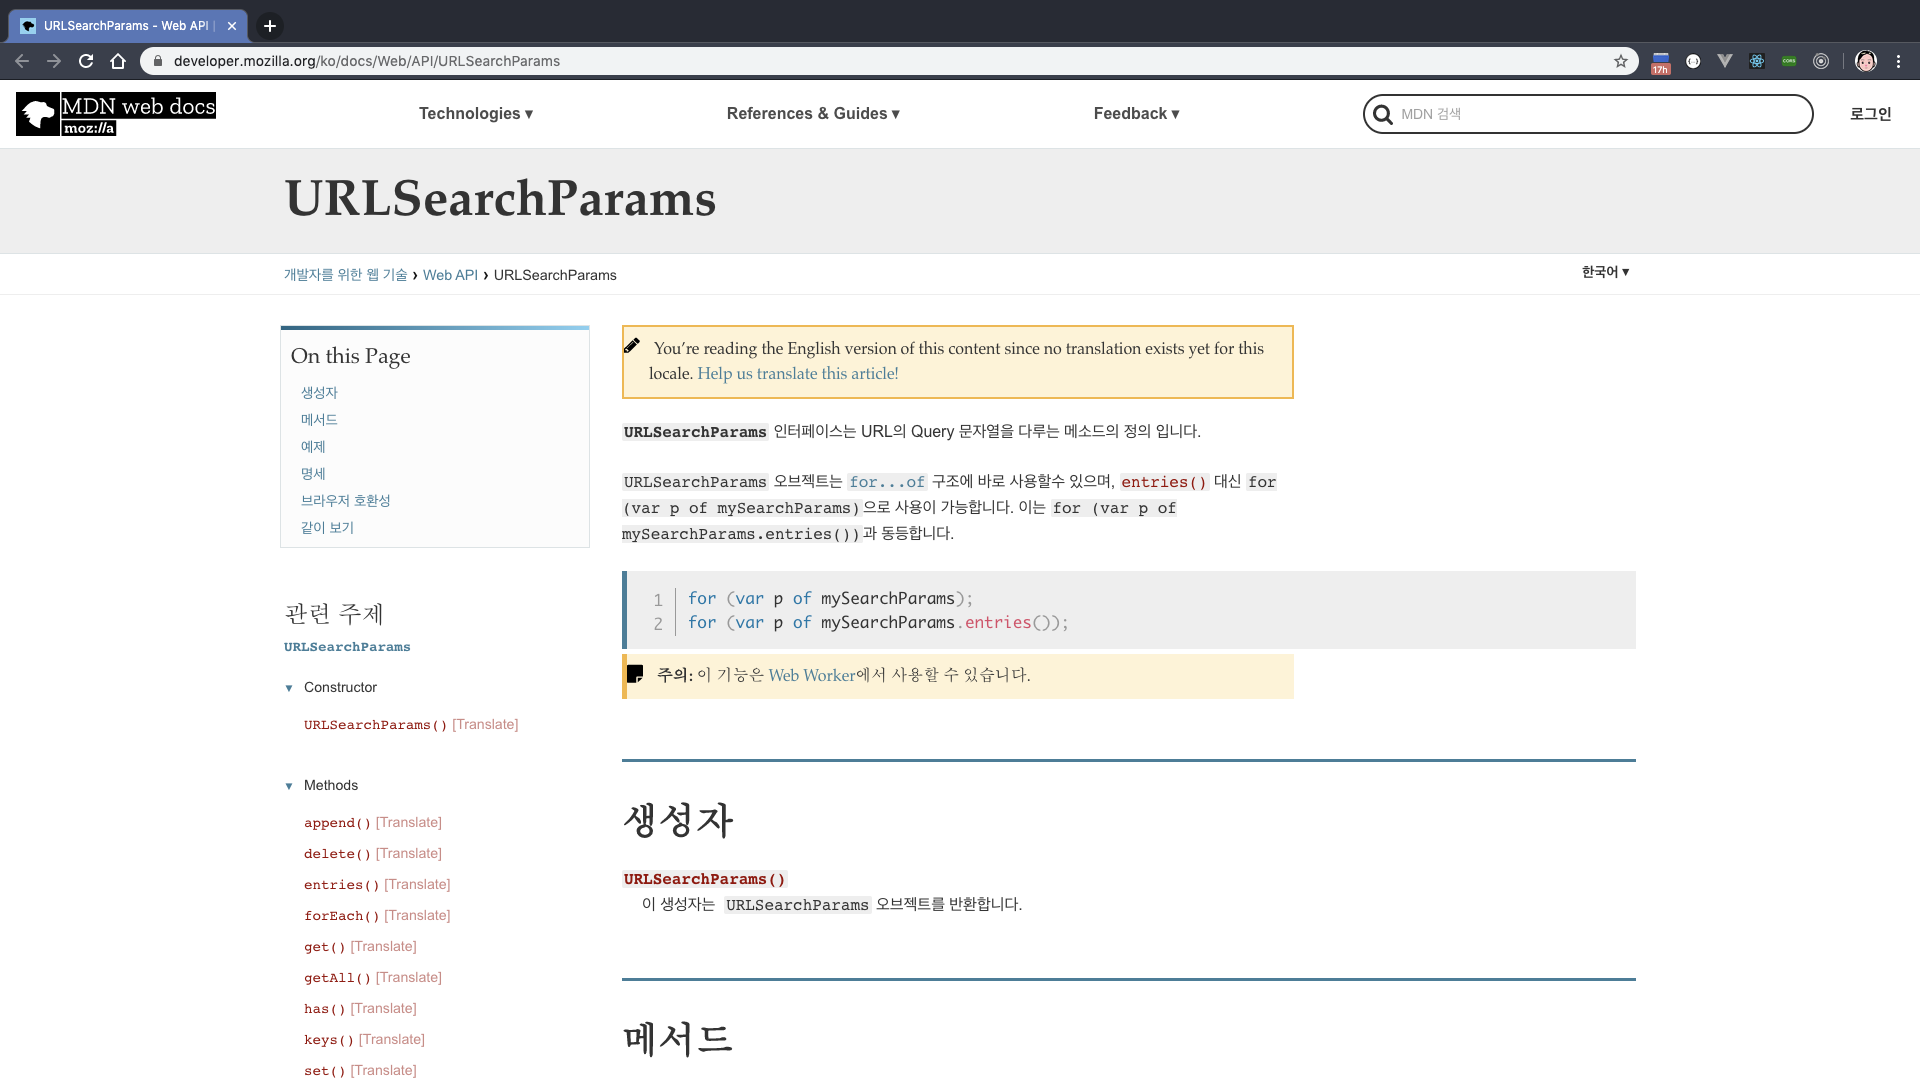Collapse the Constructor section
Screen dimensions: 1920x1080
pos(289,688)
